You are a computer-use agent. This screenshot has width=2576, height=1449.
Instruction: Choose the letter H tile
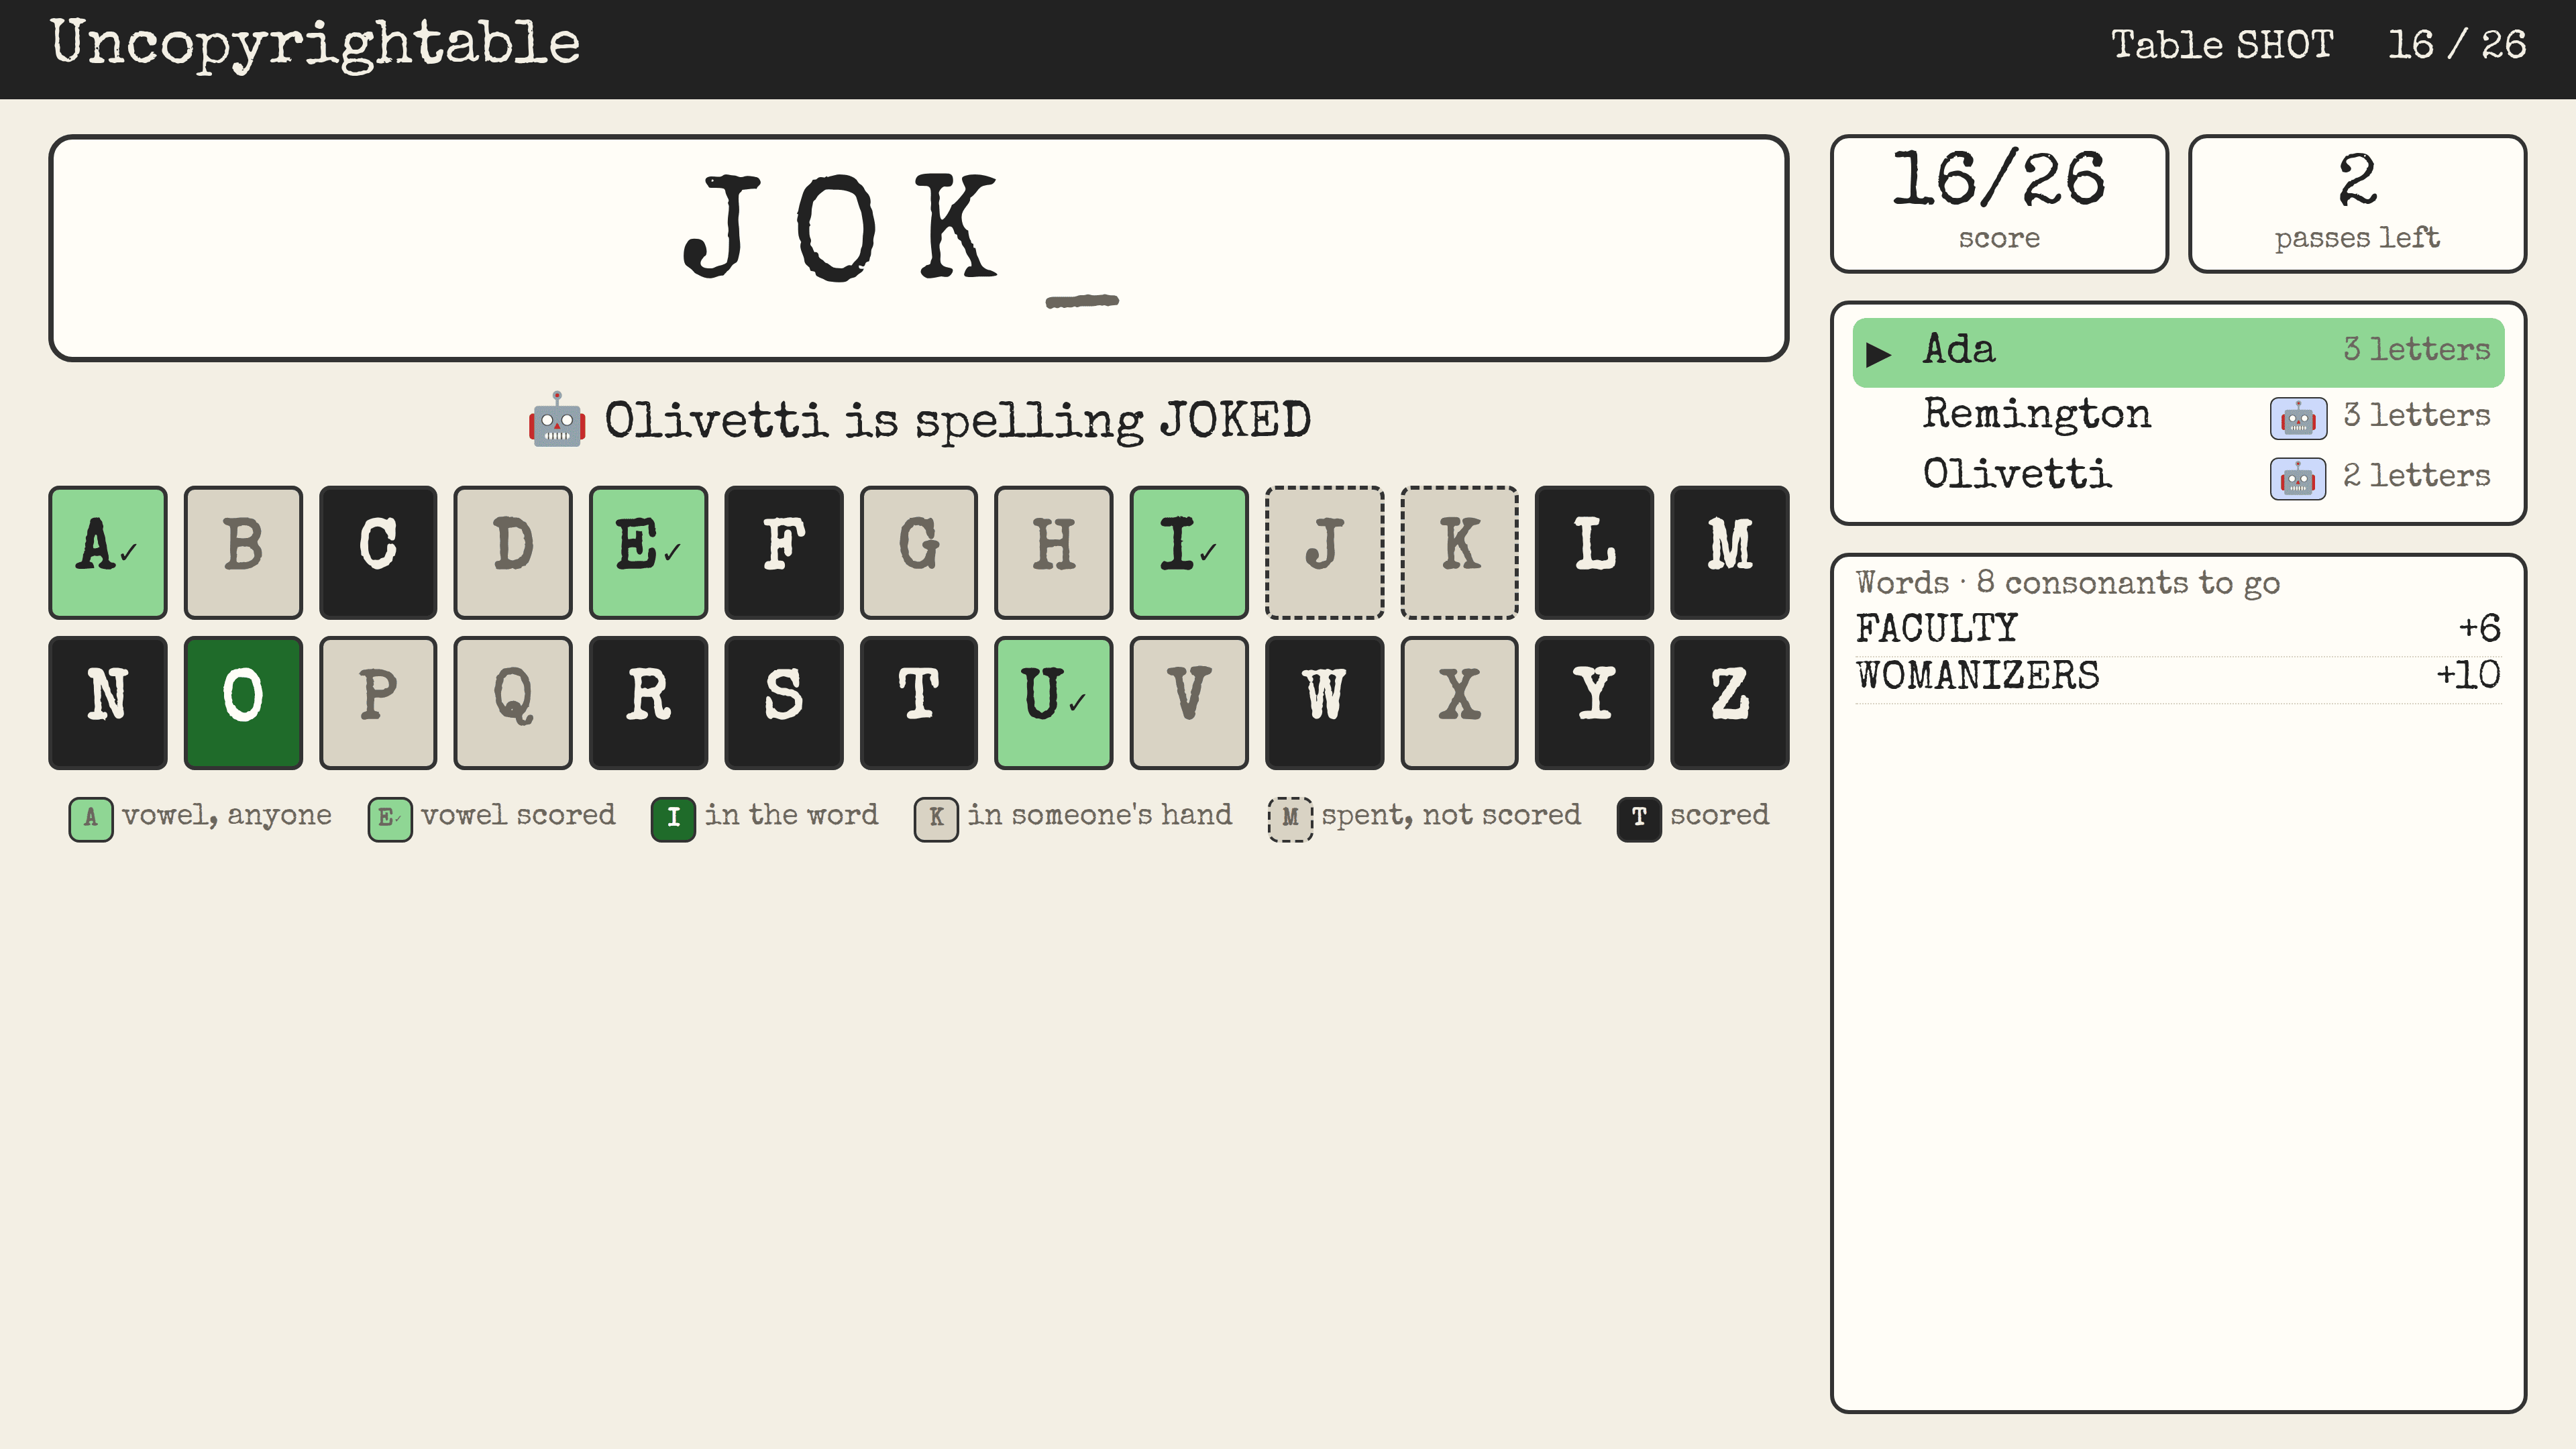(1054, 552)
